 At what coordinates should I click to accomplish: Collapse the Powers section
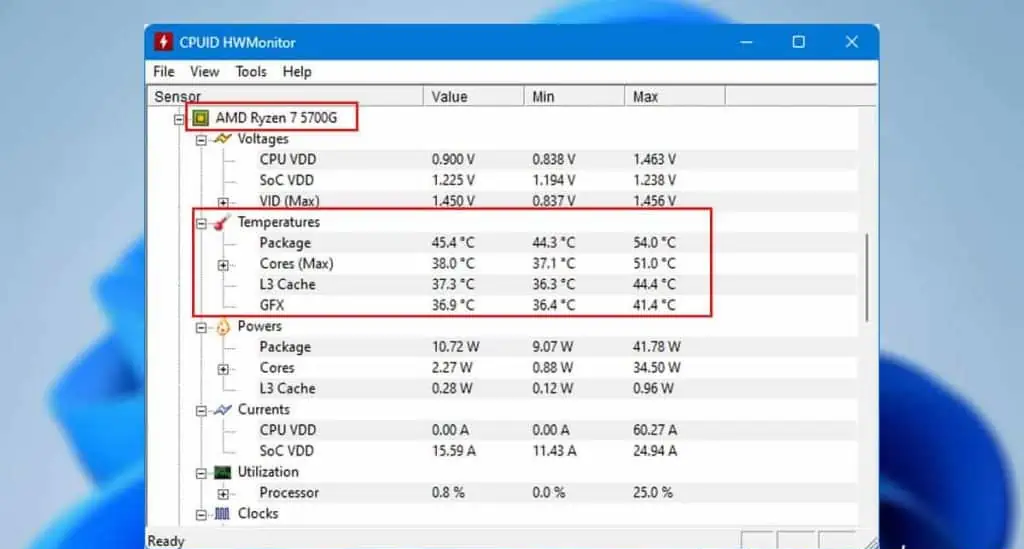click(x=201, y=328)
